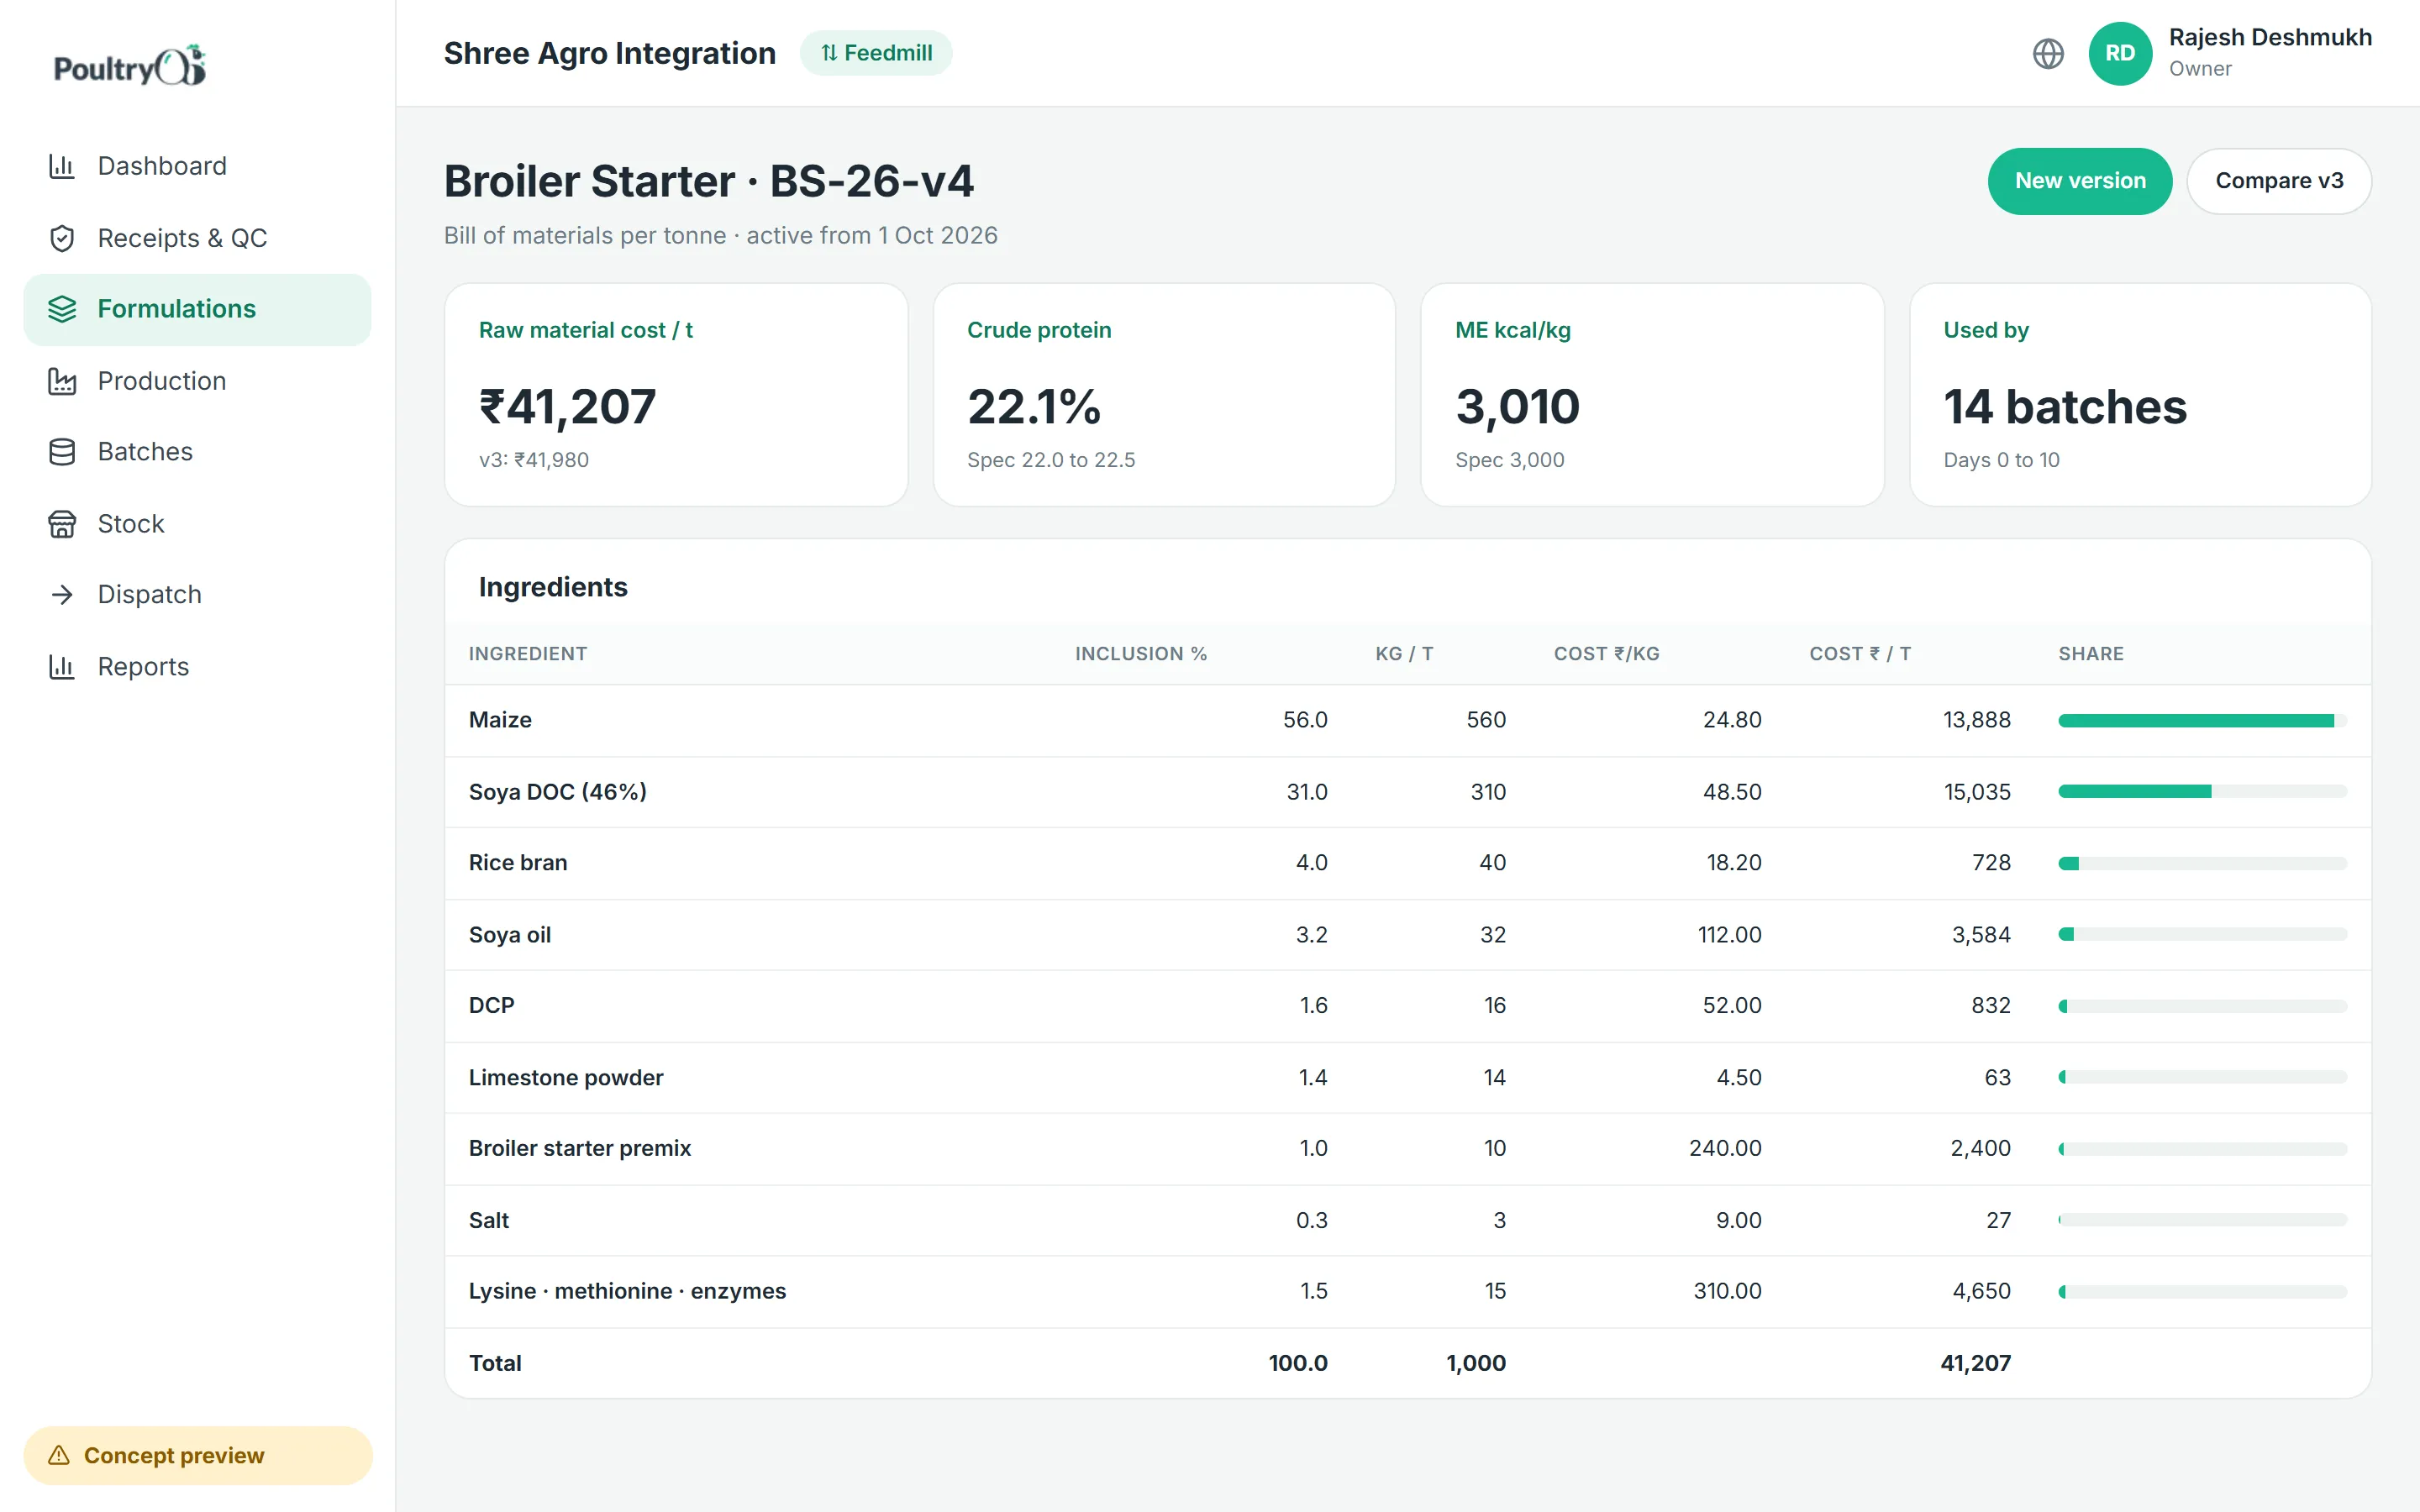
Task: Click Soya DOC share progress bar
Action: (x=2202, y=791)
